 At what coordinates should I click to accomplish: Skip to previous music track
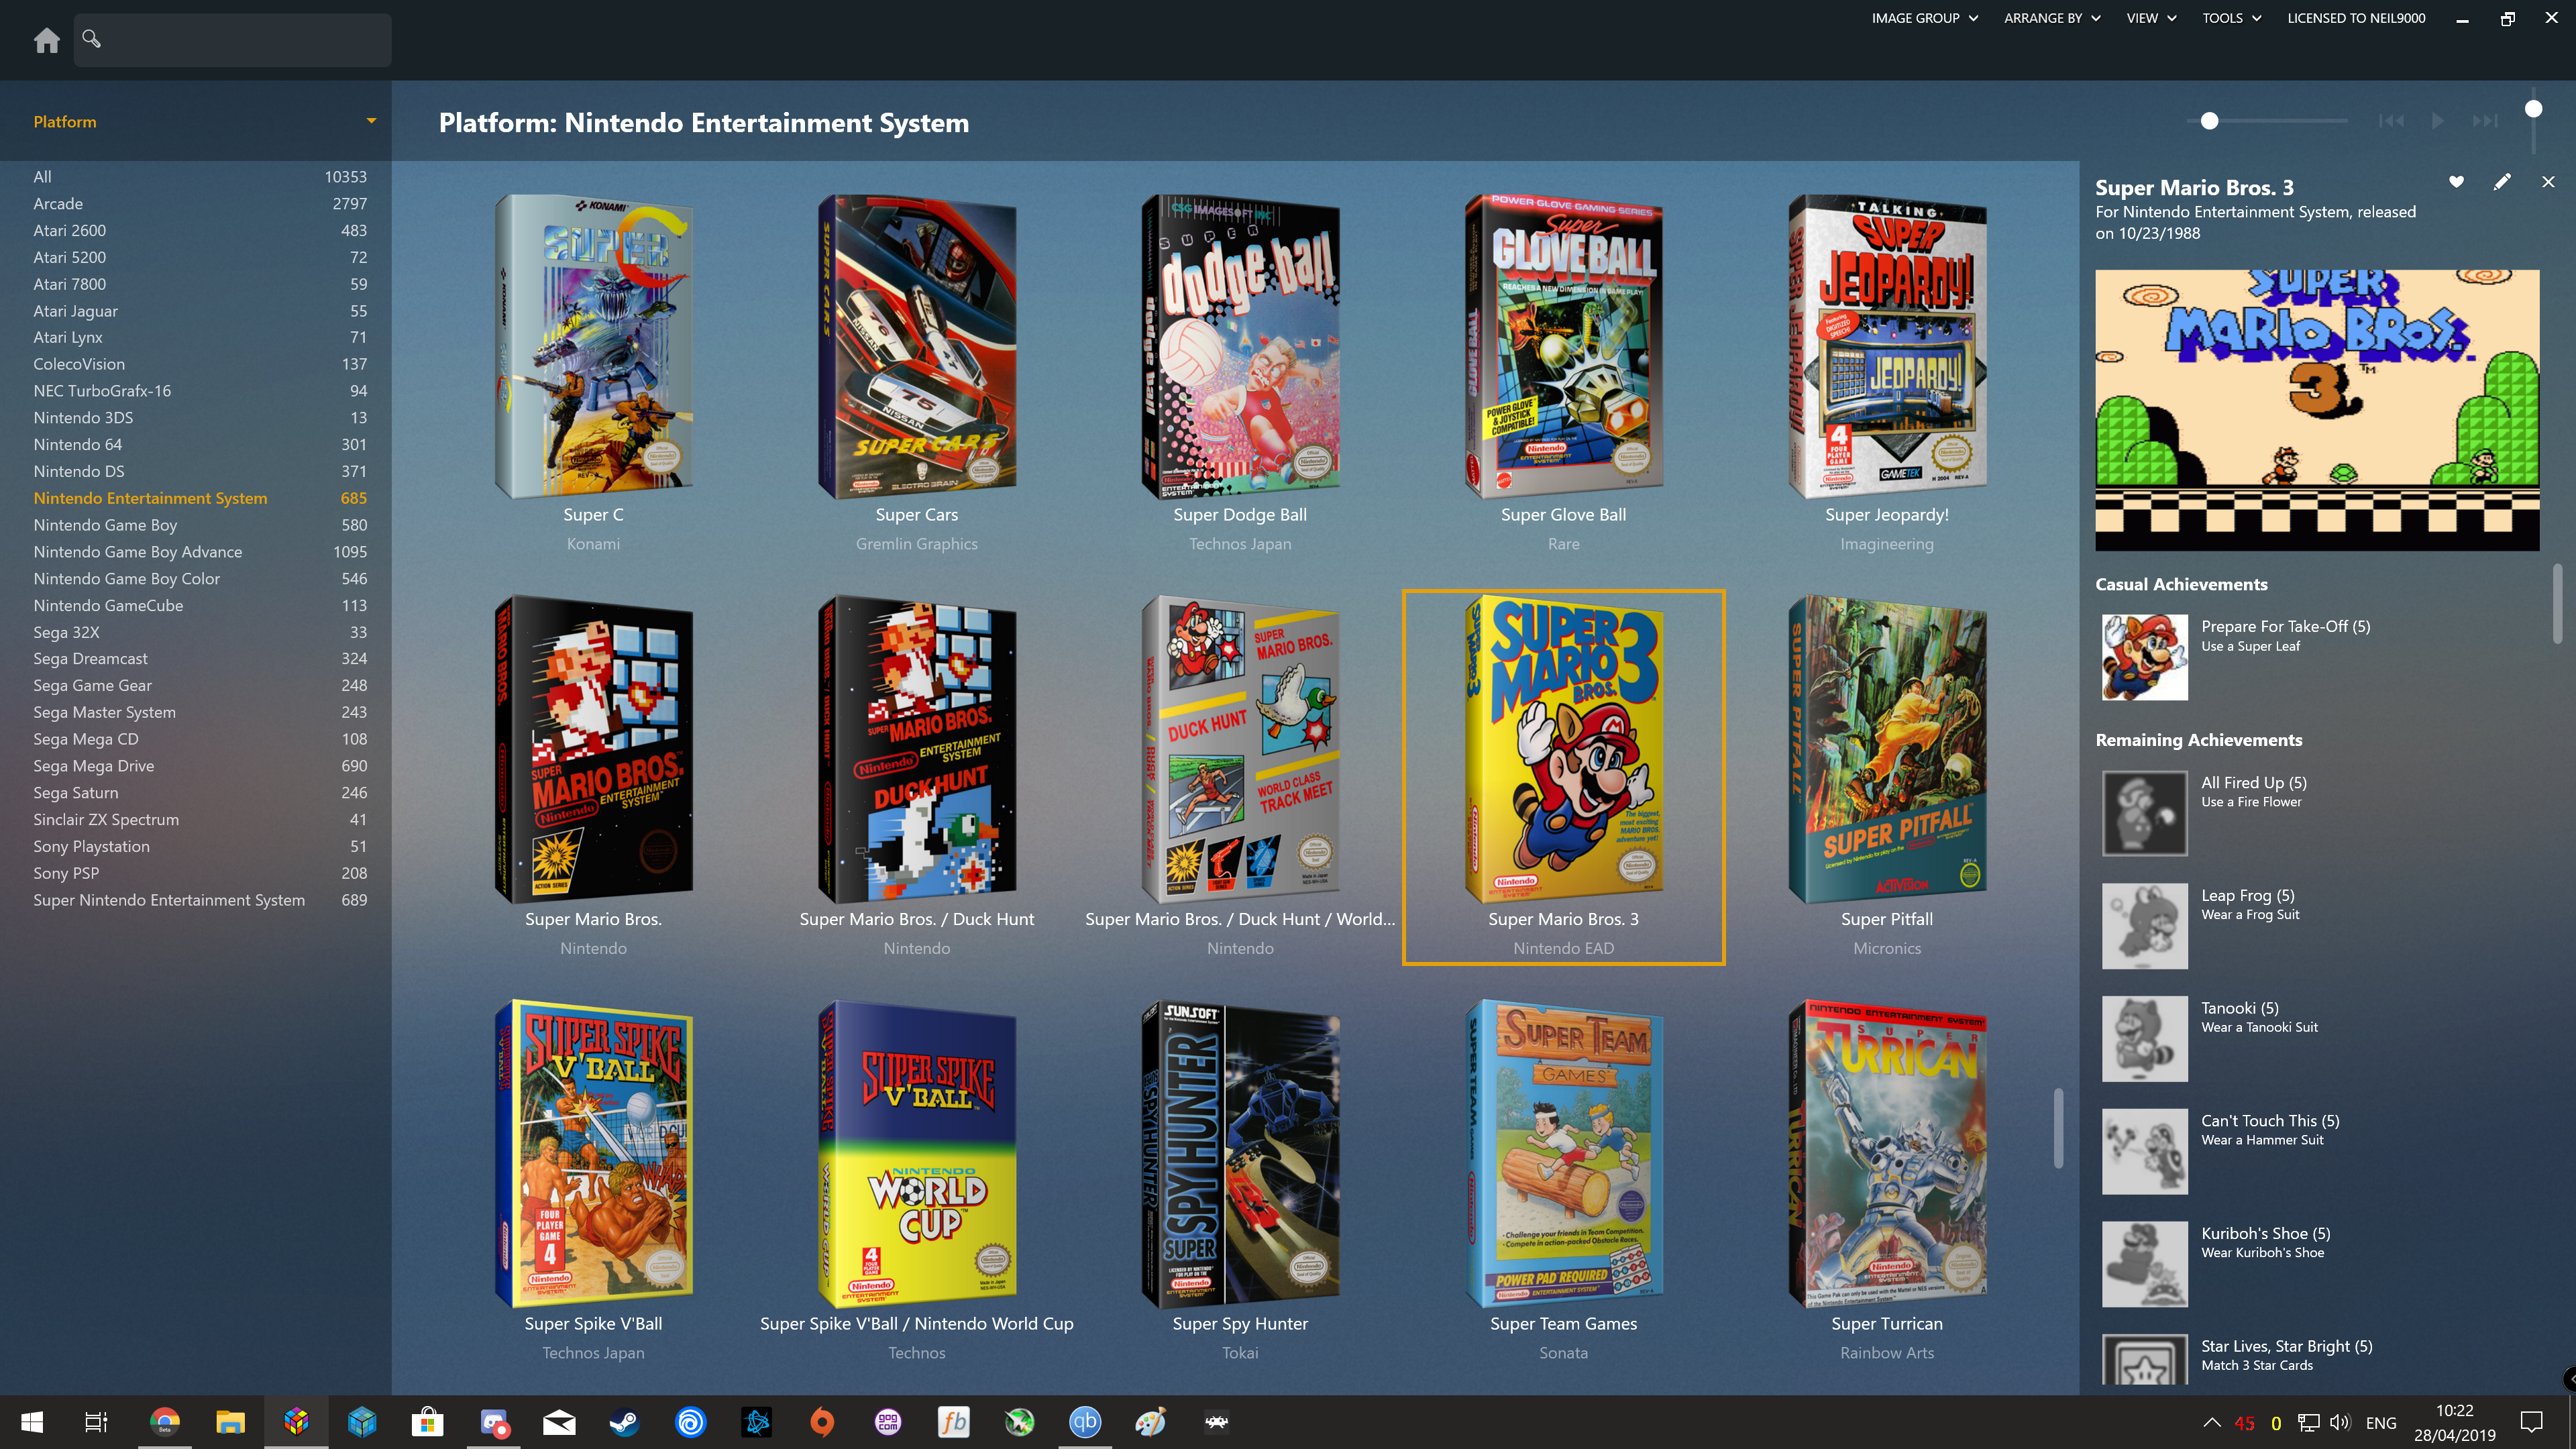(2391, 121)
